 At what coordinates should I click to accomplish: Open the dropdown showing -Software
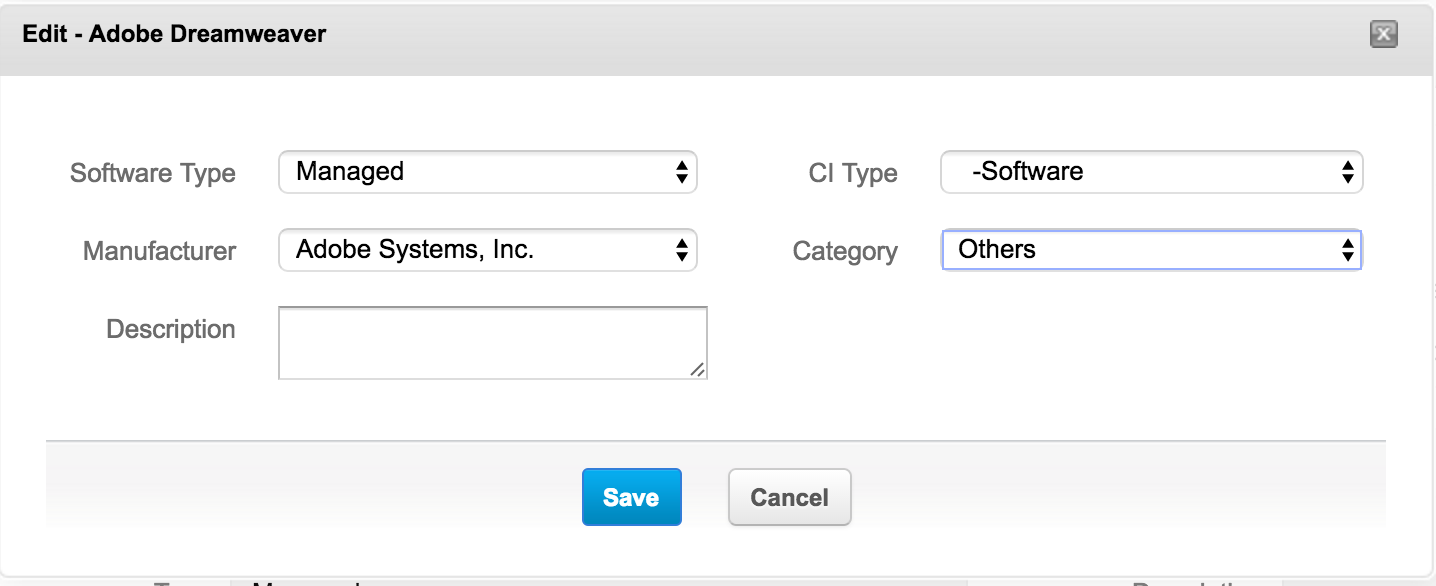1140,172
